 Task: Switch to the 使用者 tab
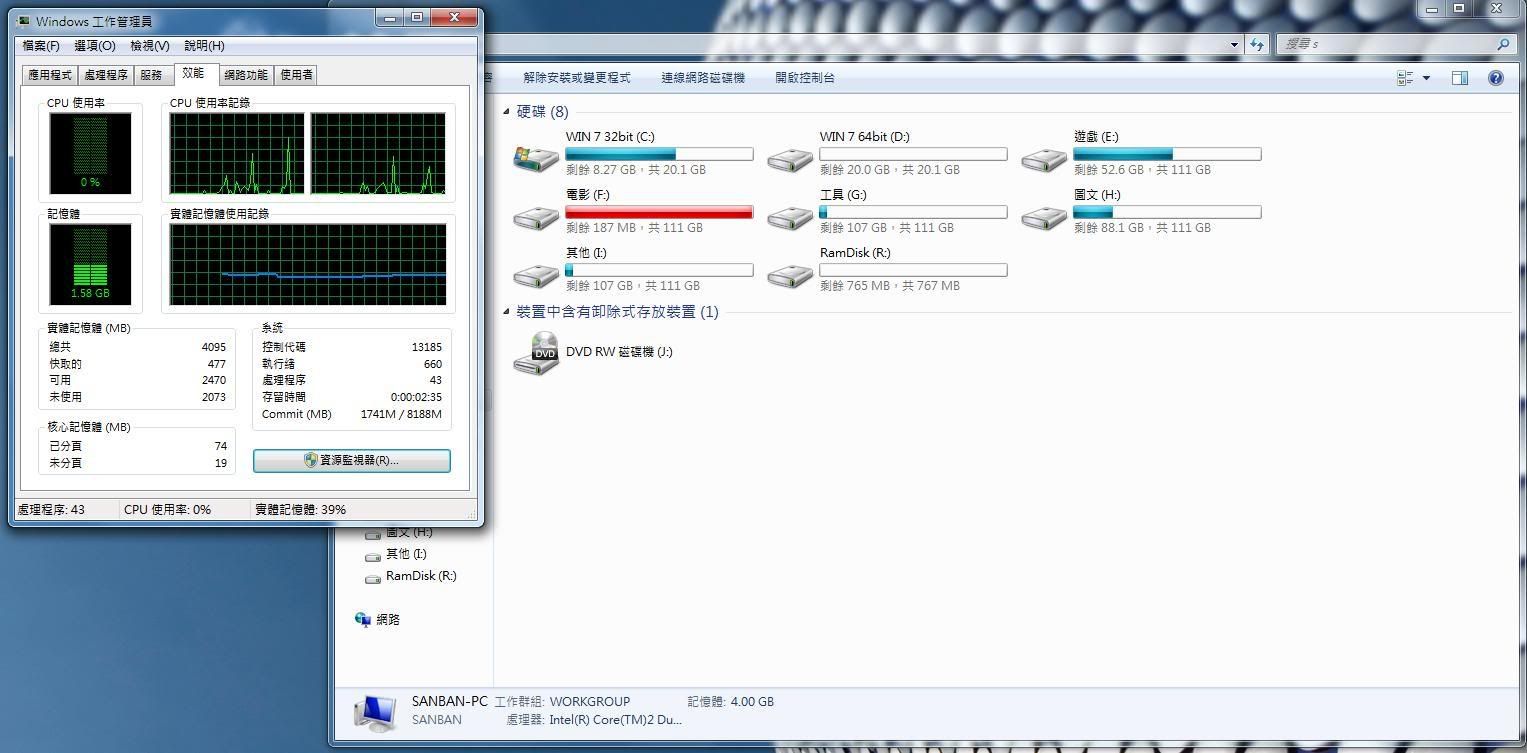(x=296, y=75)
